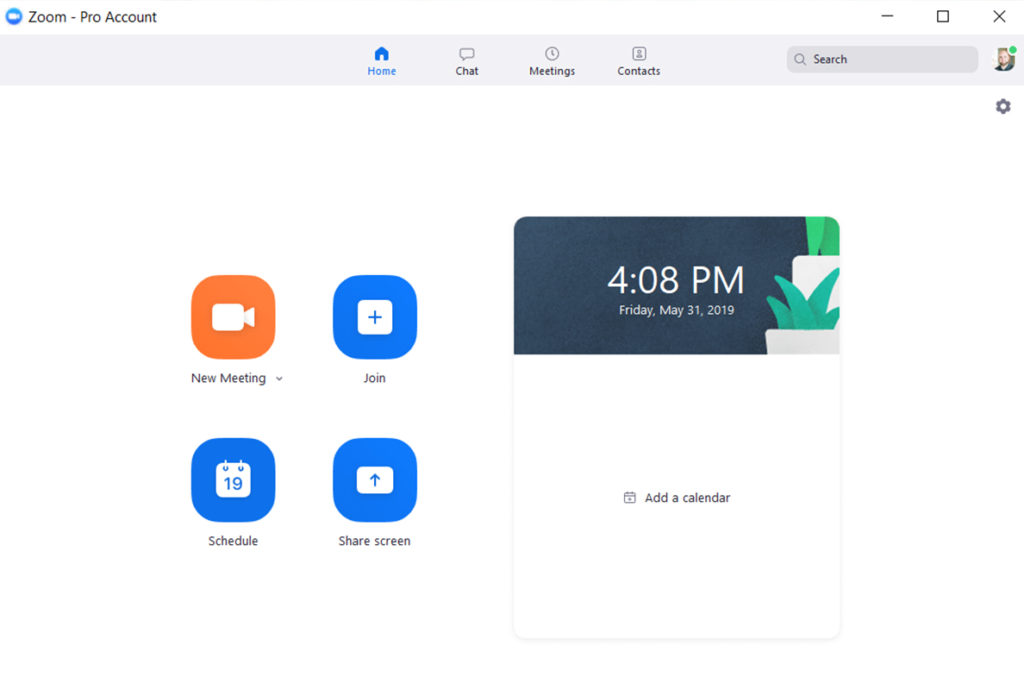
Task: Click the Share screen arrow icon
Action: click(x=374, y=479)
